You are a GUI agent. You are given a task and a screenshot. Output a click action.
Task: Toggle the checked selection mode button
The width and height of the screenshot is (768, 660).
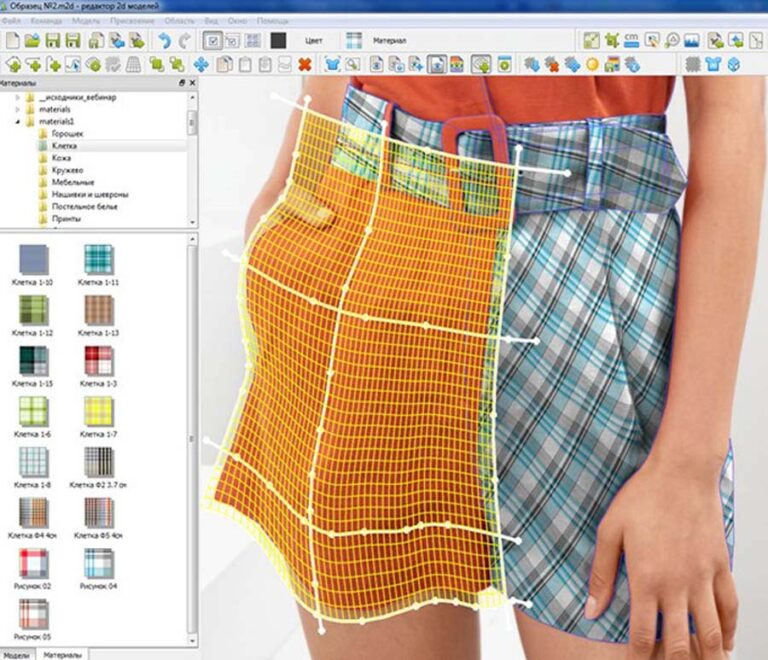pos(213,41)
